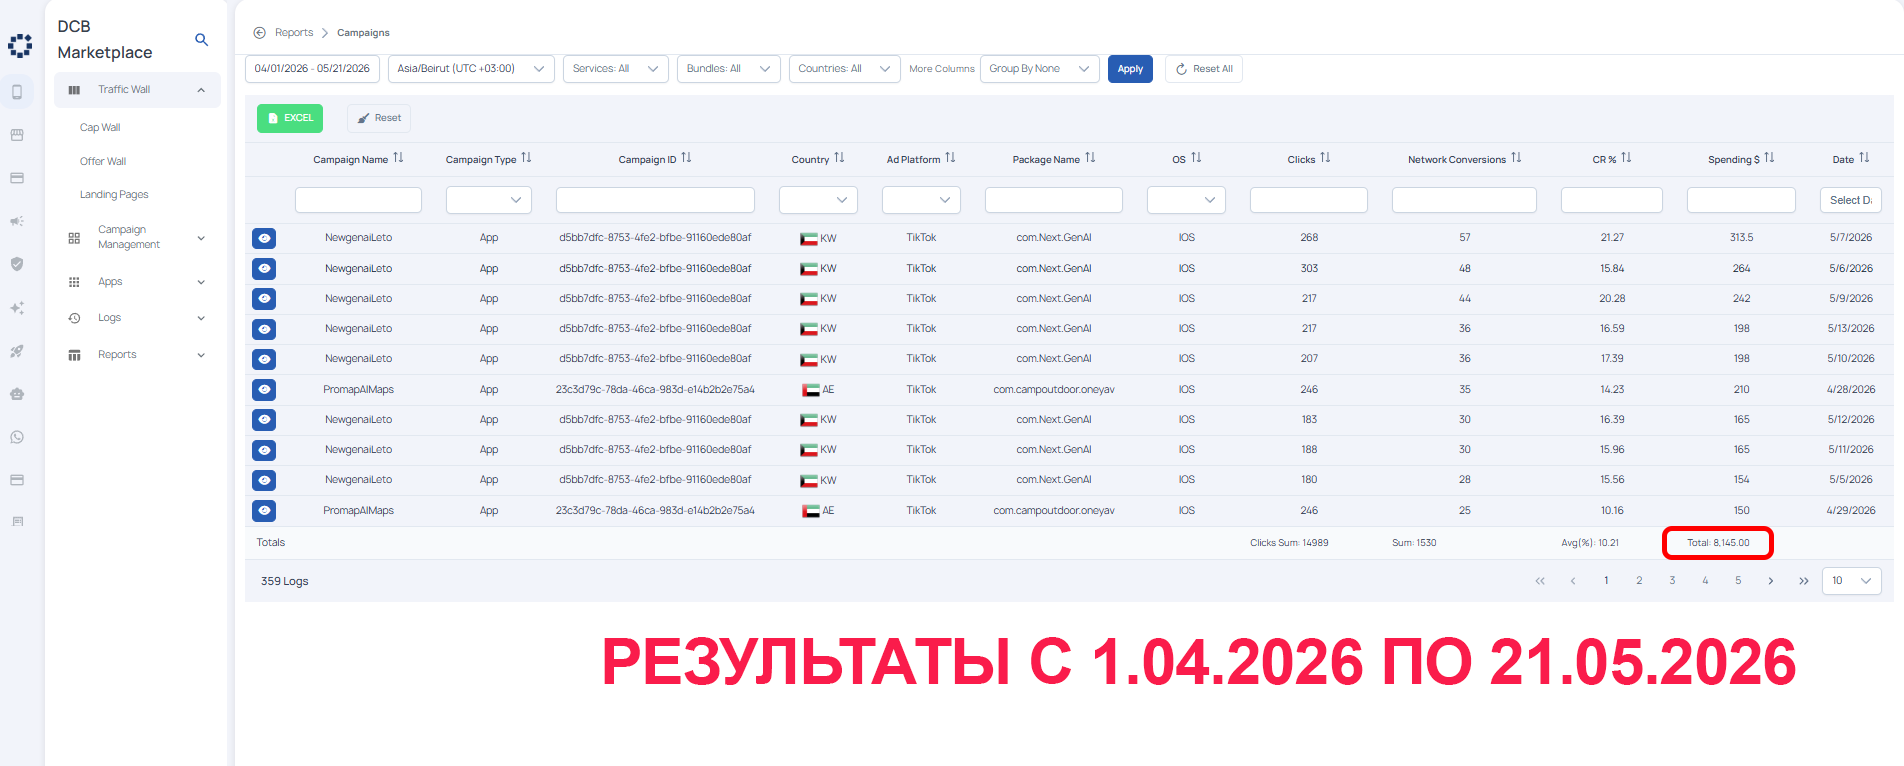
Task: Sort by Date column arrows
Action: click(1865, 158)
